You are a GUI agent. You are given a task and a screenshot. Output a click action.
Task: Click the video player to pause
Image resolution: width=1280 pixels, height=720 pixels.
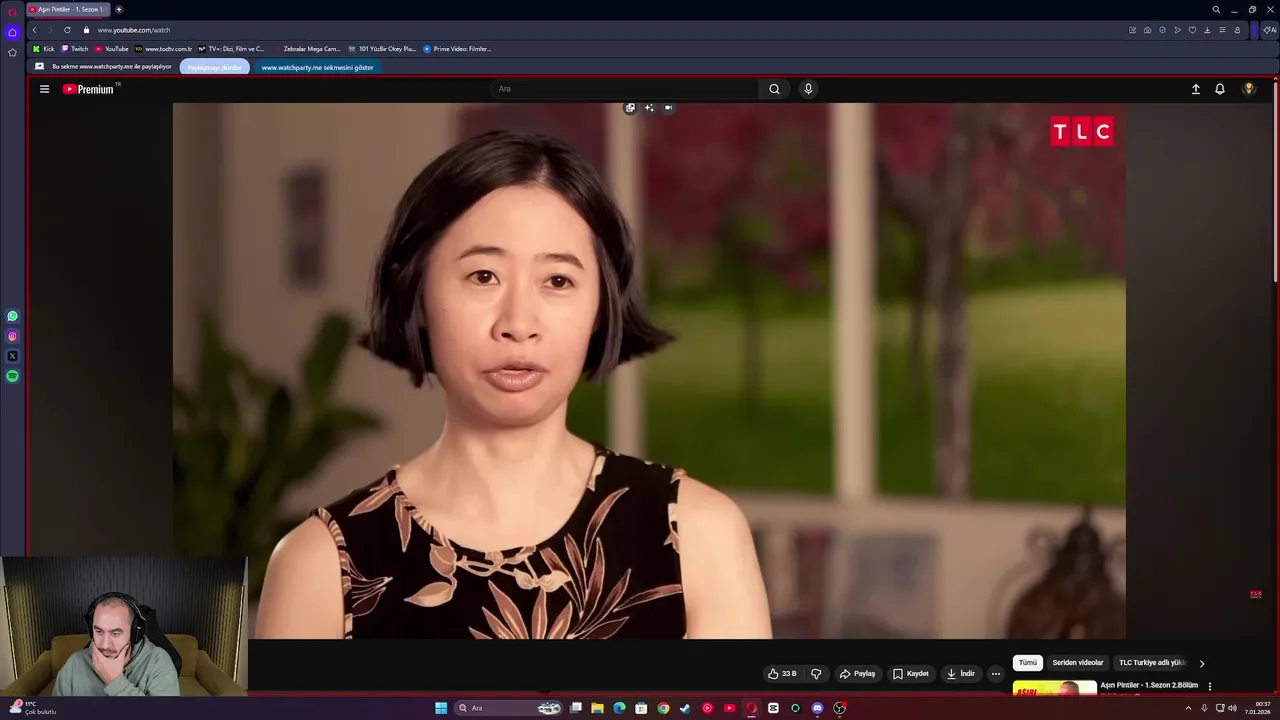click(x=649, y=370)
